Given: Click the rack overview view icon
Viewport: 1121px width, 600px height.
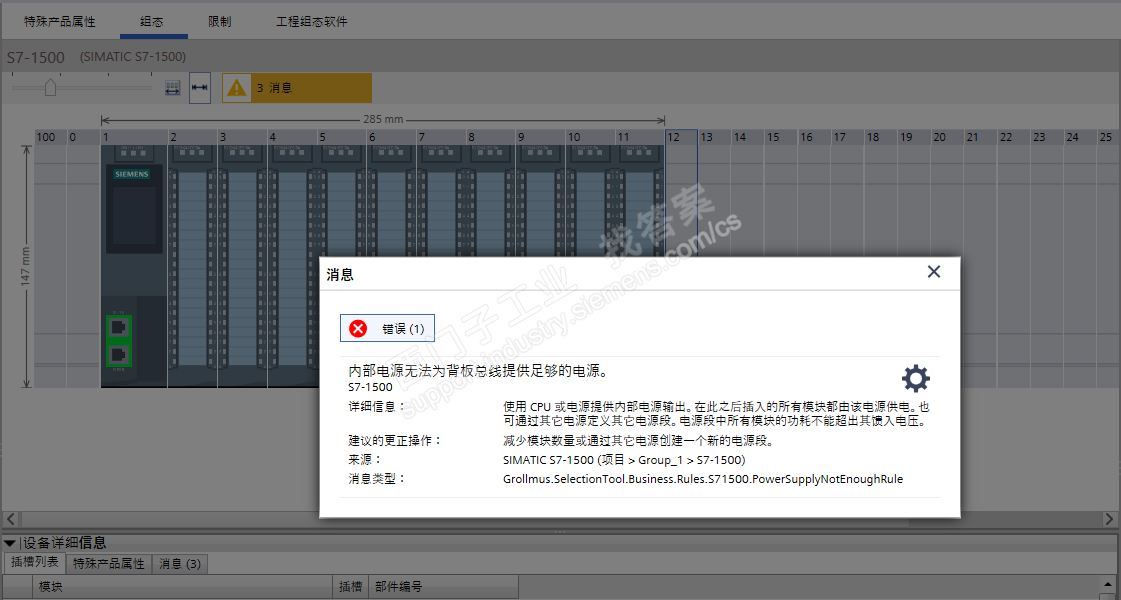Looking at the screenshot, I should pyautogui.click(x=172, y=88).
